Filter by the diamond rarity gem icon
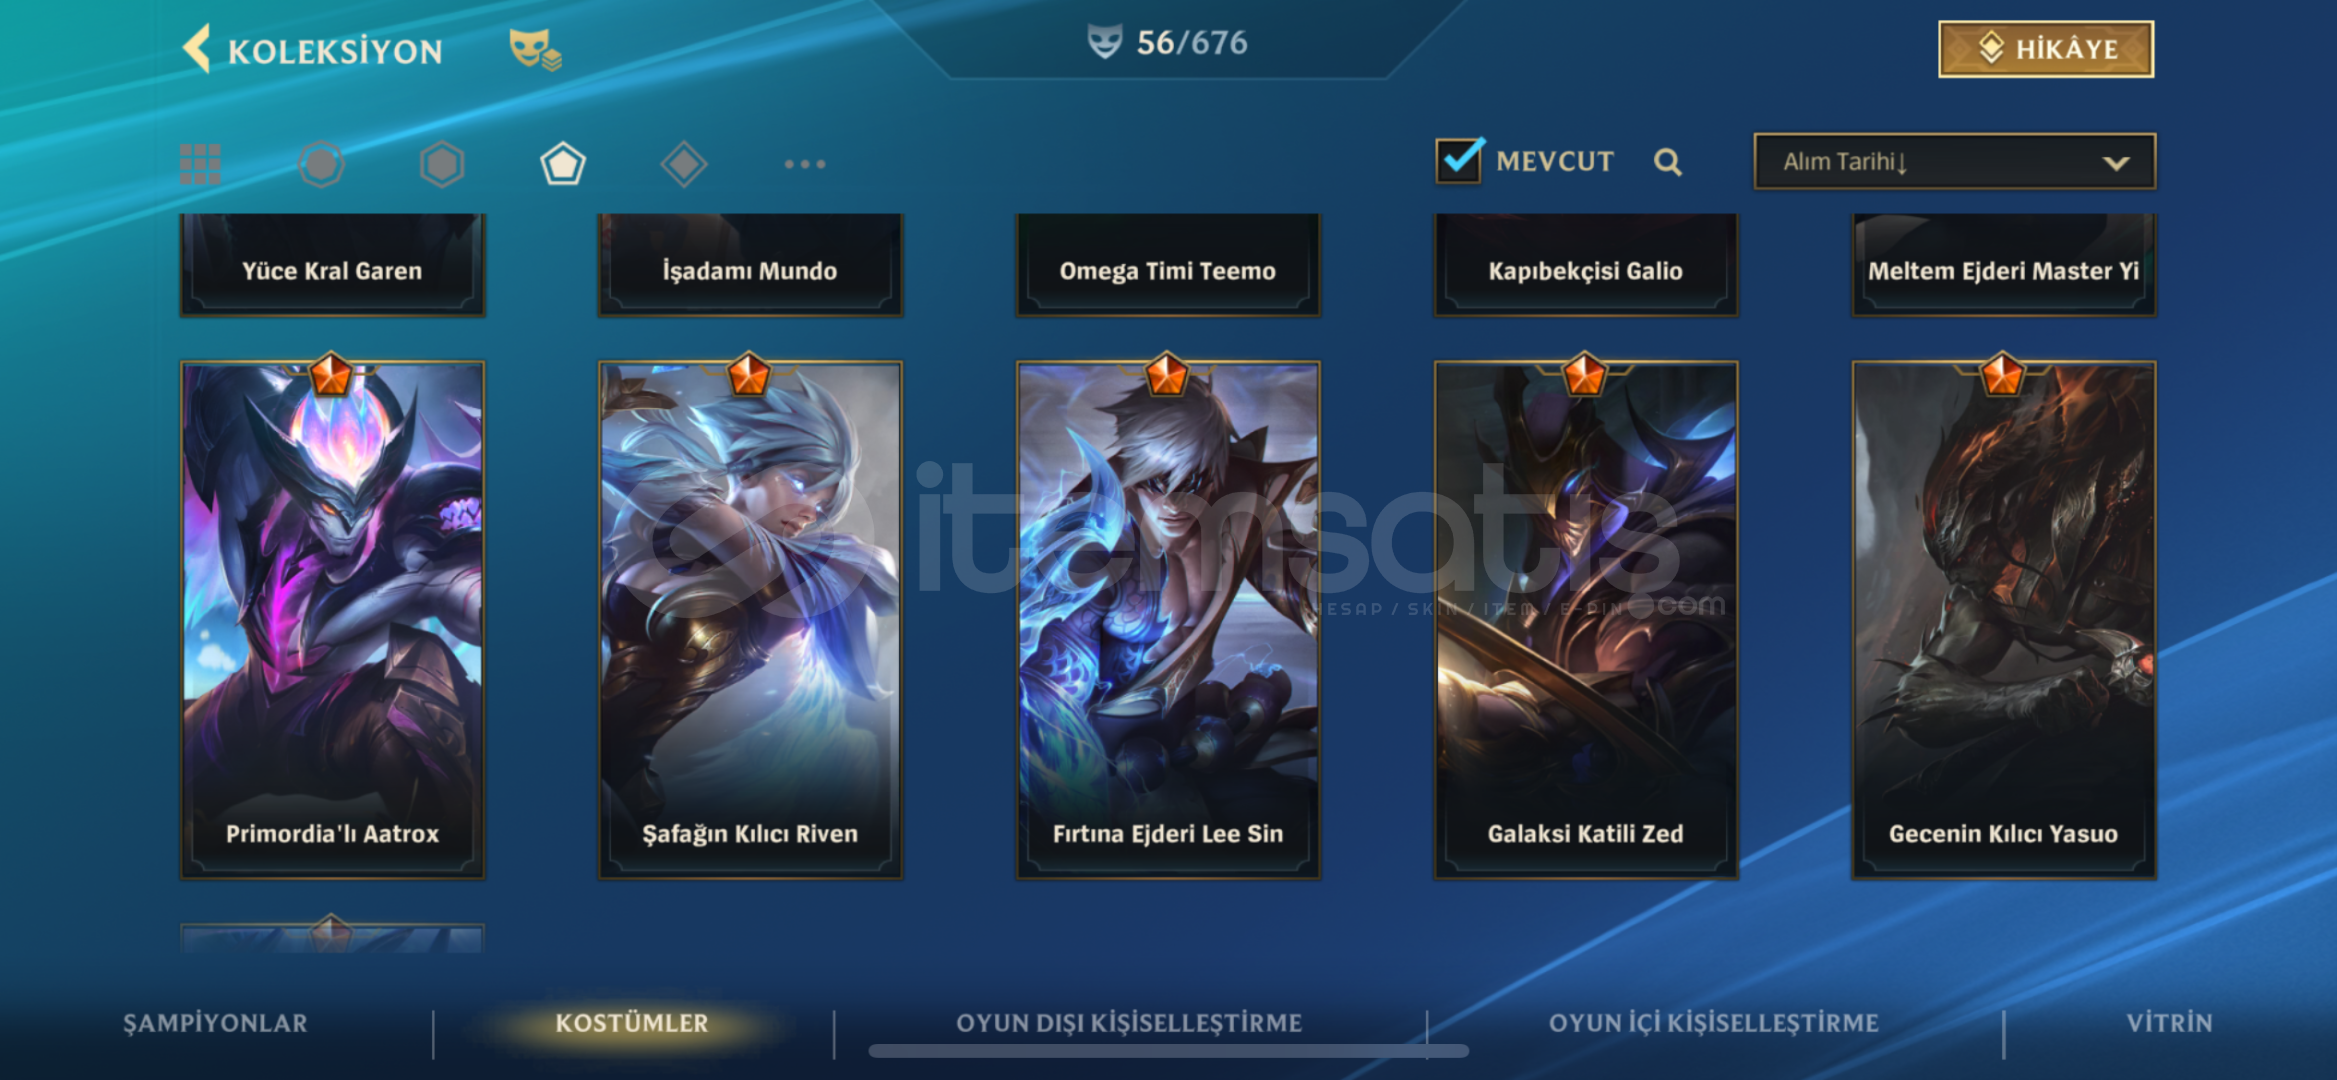 point(684,164)
